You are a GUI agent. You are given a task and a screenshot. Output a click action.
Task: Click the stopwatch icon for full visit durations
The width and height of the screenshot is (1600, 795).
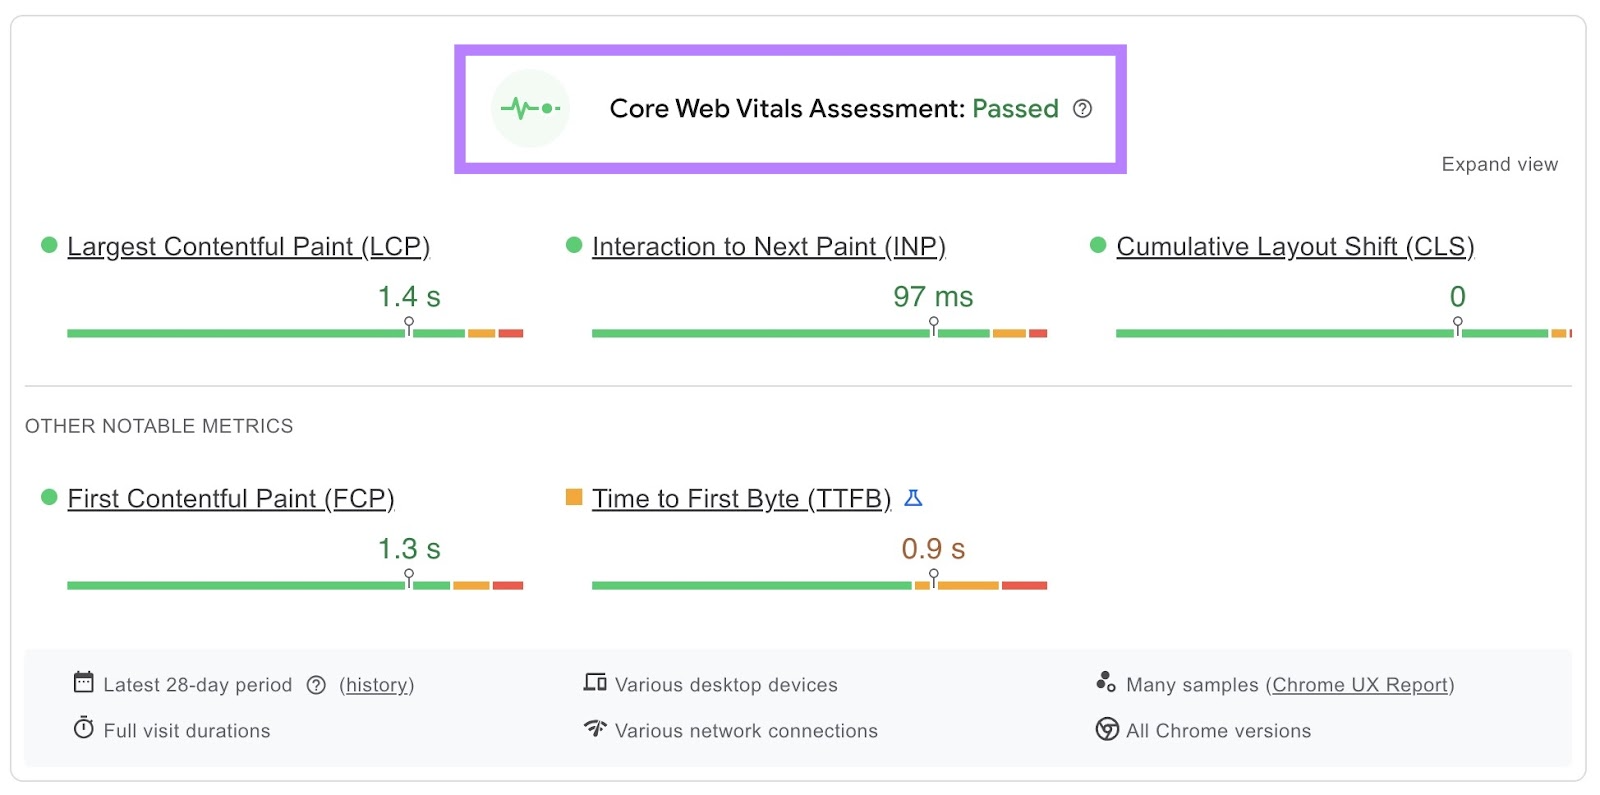tap(85, 729)
